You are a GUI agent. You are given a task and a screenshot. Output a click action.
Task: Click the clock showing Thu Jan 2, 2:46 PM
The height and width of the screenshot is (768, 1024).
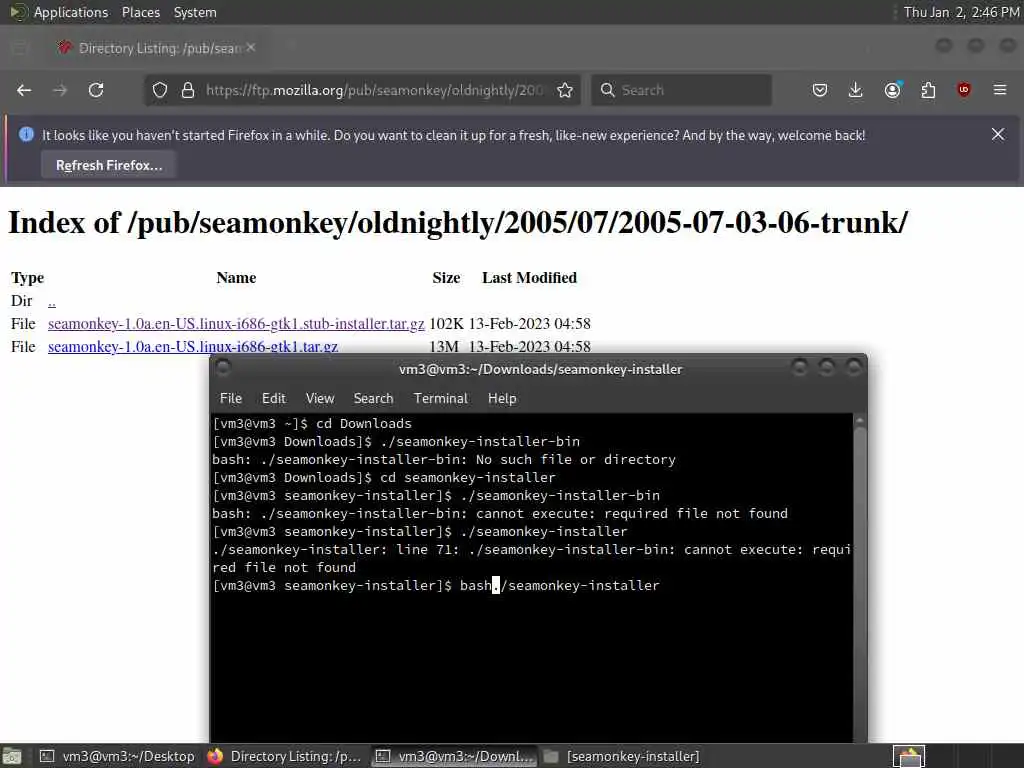pyautogui.click(x=961, y=12)
